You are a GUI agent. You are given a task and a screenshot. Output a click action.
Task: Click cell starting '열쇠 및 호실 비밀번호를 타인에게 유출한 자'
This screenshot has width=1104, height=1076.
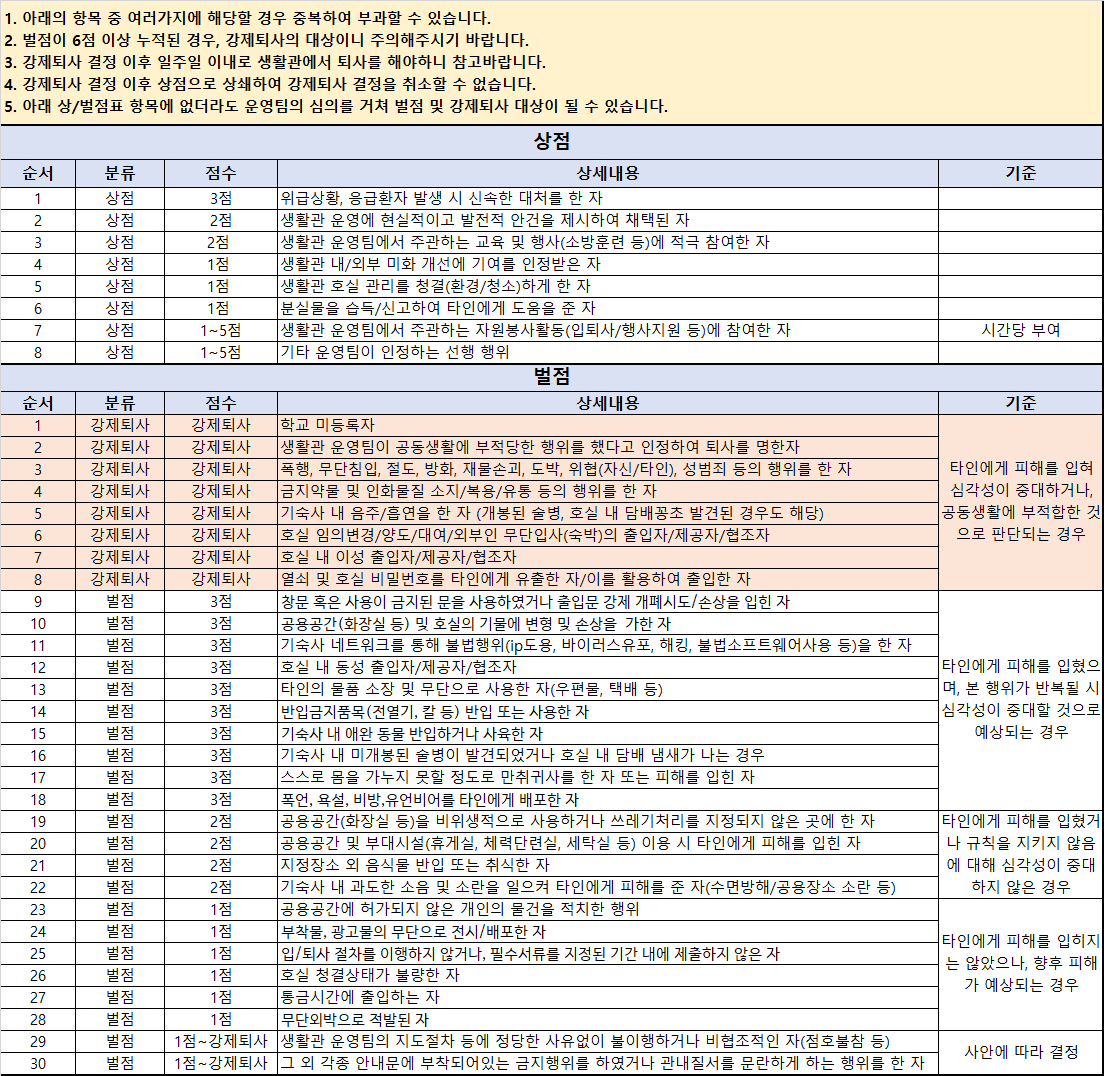click(608, 579)
